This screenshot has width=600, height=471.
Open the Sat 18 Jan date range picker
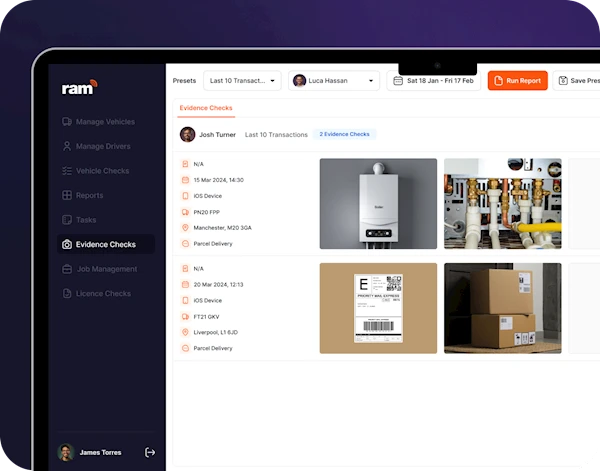click(433, 81)
